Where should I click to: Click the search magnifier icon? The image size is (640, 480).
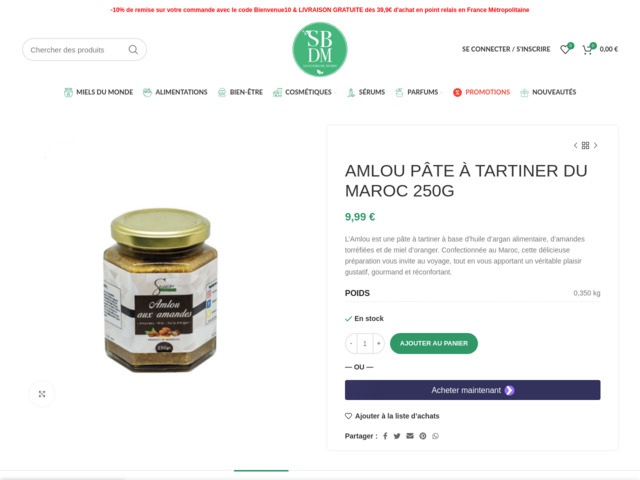pos(133,49)
